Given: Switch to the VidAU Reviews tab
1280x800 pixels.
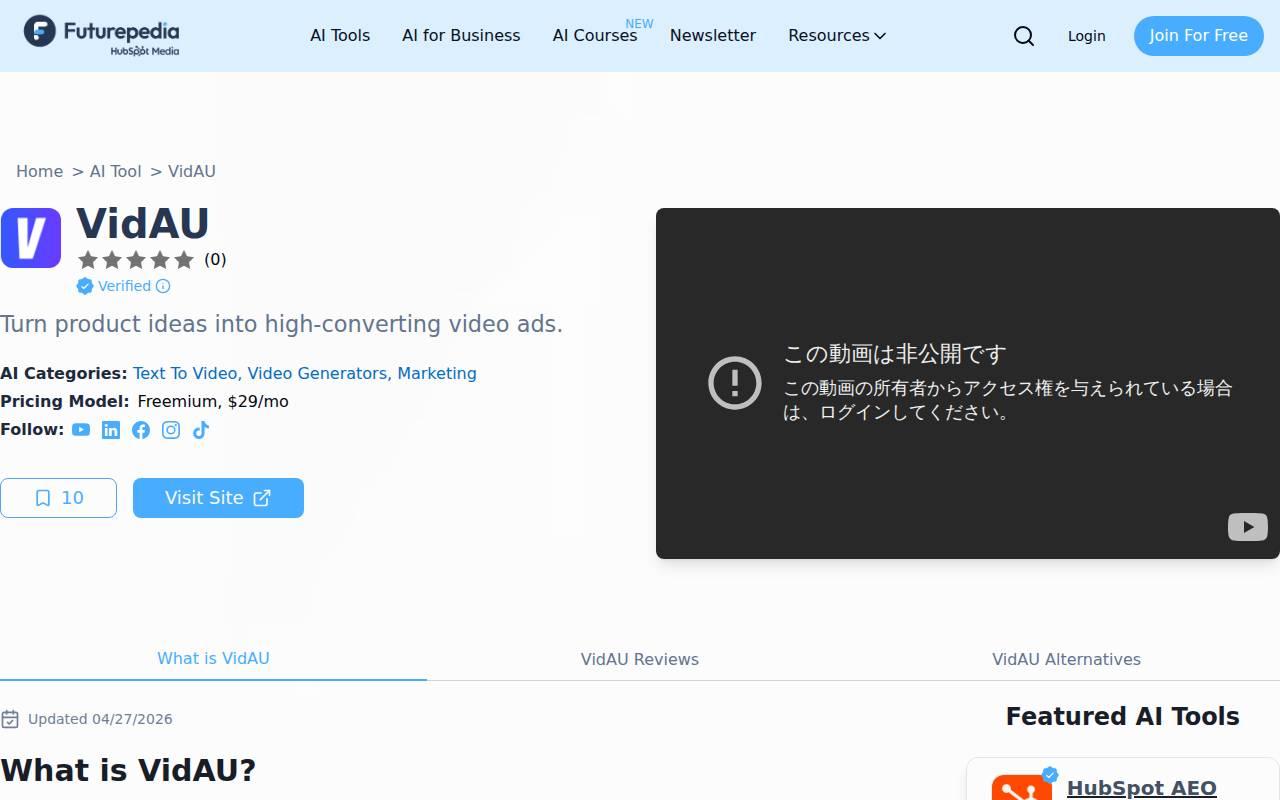Looking at the screenshot, I should pos(640,659).
